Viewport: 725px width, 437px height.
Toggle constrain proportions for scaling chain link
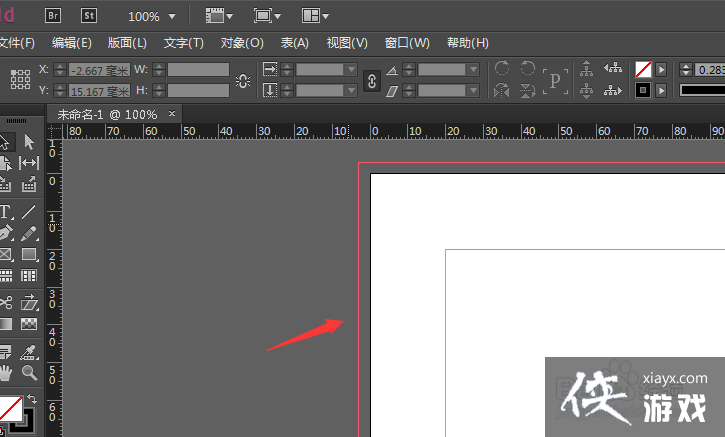point(372,81)
